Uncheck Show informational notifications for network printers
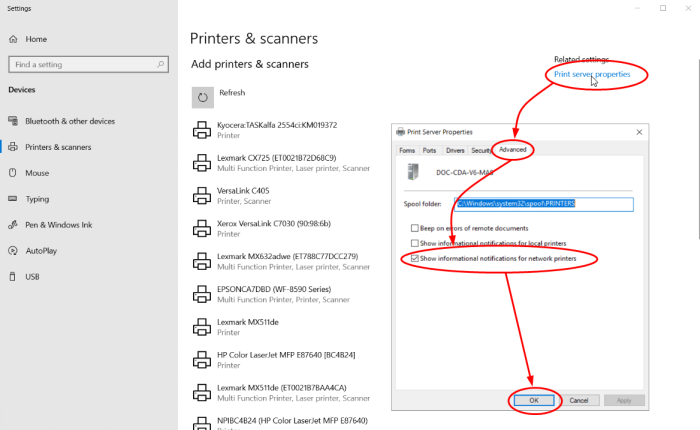Image resolution: width=700 pixels, height=430 pixels. click(x=415, y=259)
